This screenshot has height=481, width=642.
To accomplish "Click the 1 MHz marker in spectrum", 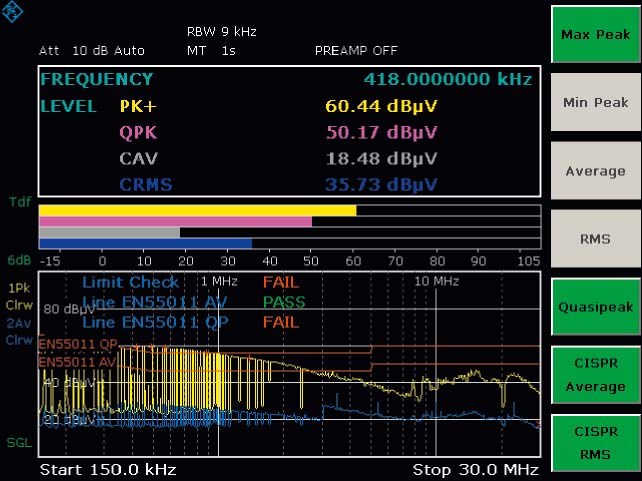I will pyautogui.click(x=219, y=281).
